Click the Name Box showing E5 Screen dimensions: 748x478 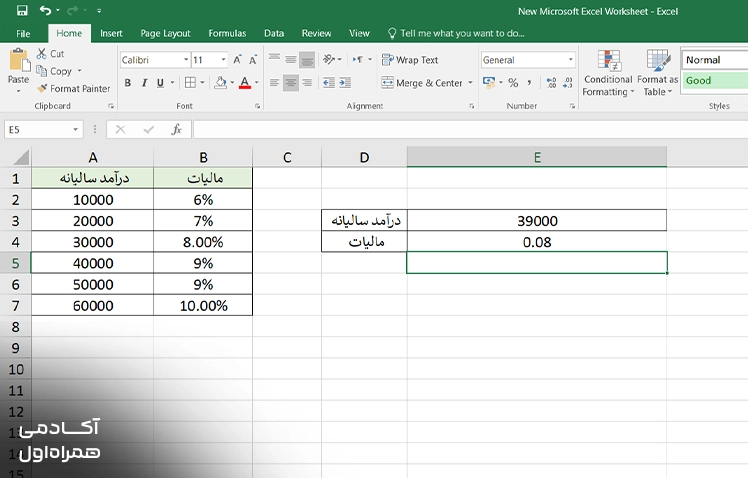pos(38,130)
